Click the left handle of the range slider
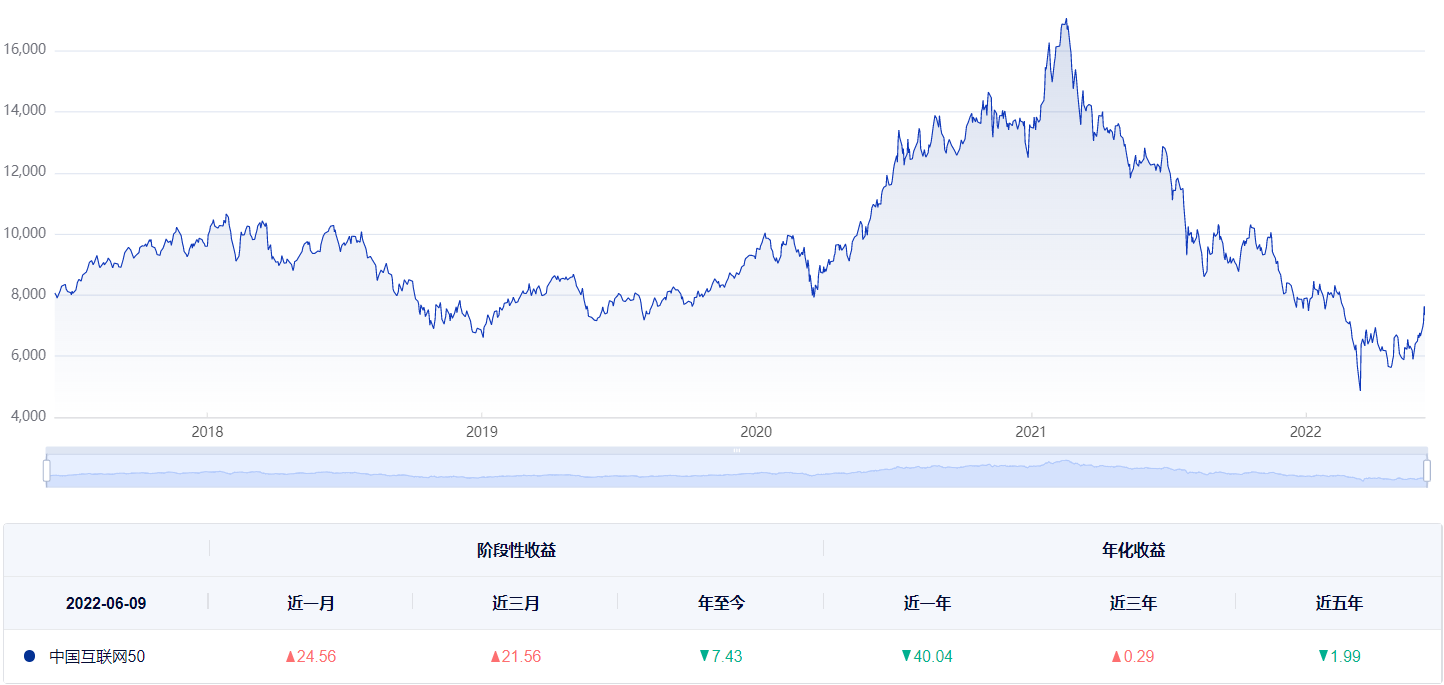The height and width of the screenshot is (685, 1444). 47,470
